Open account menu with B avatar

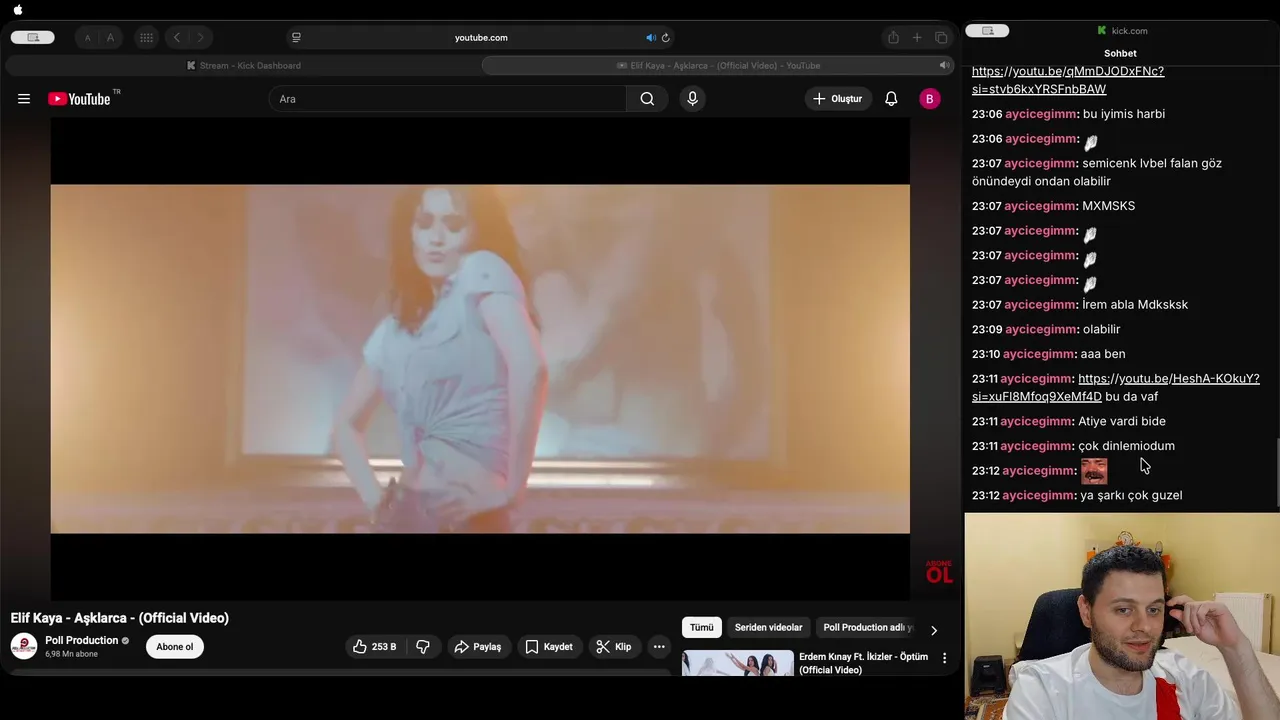930,99
